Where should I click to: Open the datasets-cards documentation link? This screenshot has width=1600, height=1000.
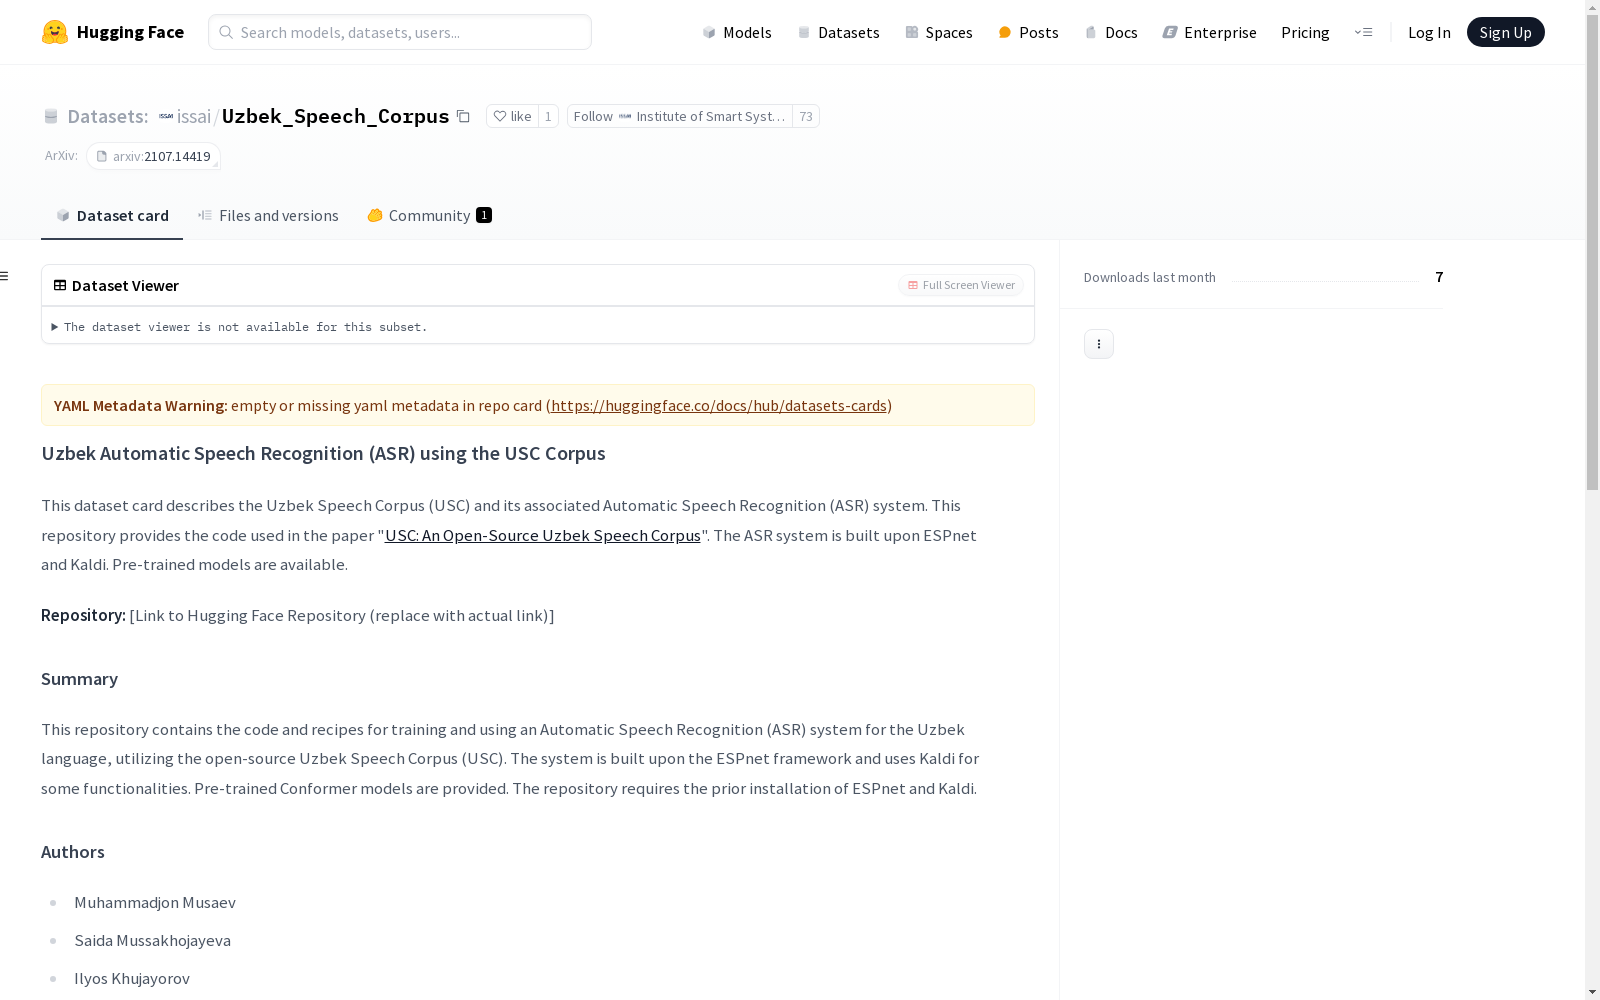tap(719, 405)
